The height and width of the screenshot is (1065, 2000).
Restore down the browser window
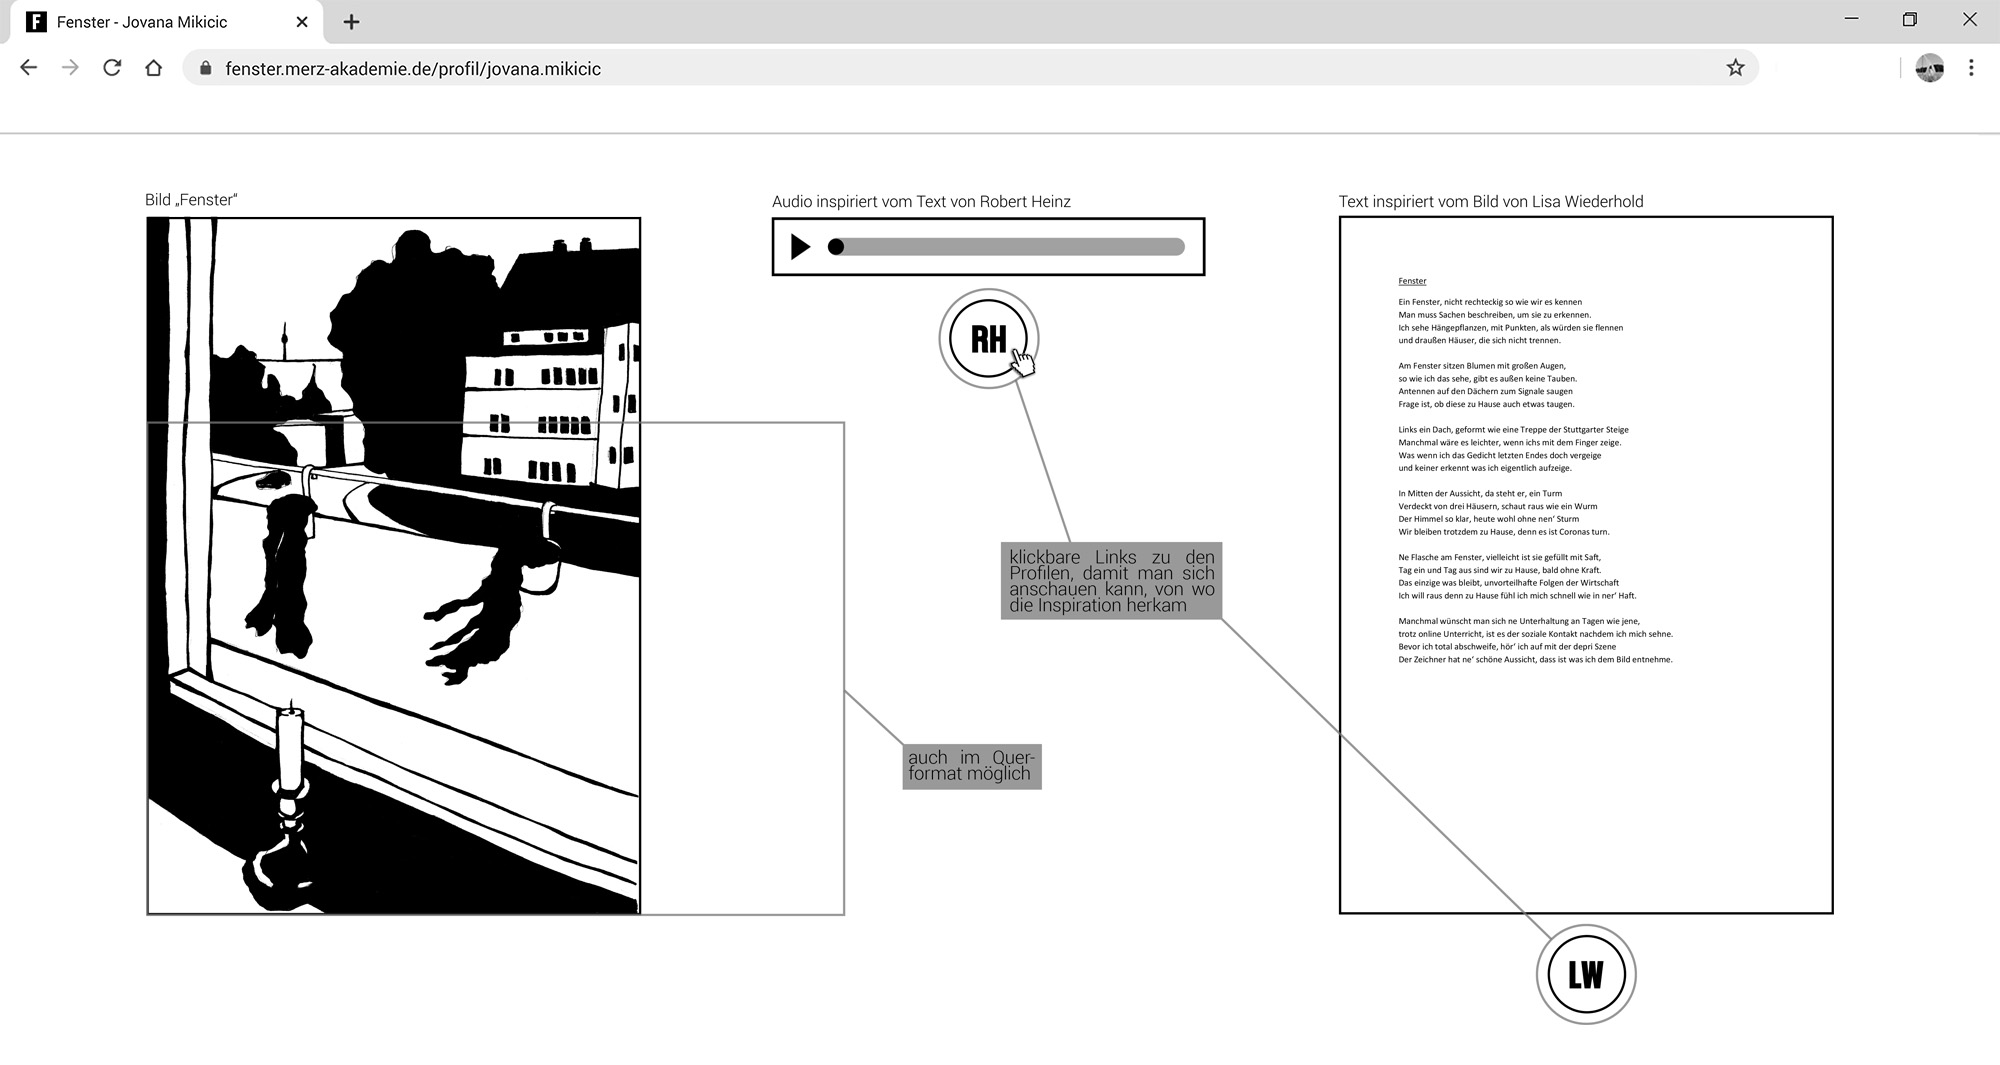[x=1910, y=19]
